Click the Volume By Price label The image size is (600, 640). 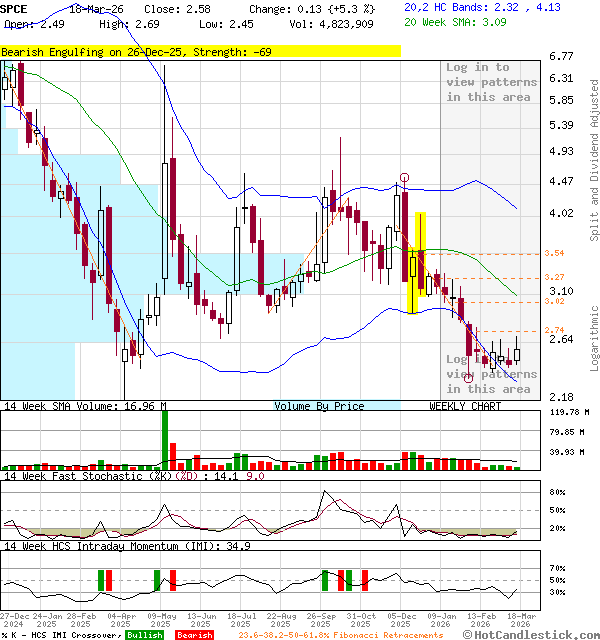pyautogui.click(x=319, y=406)
